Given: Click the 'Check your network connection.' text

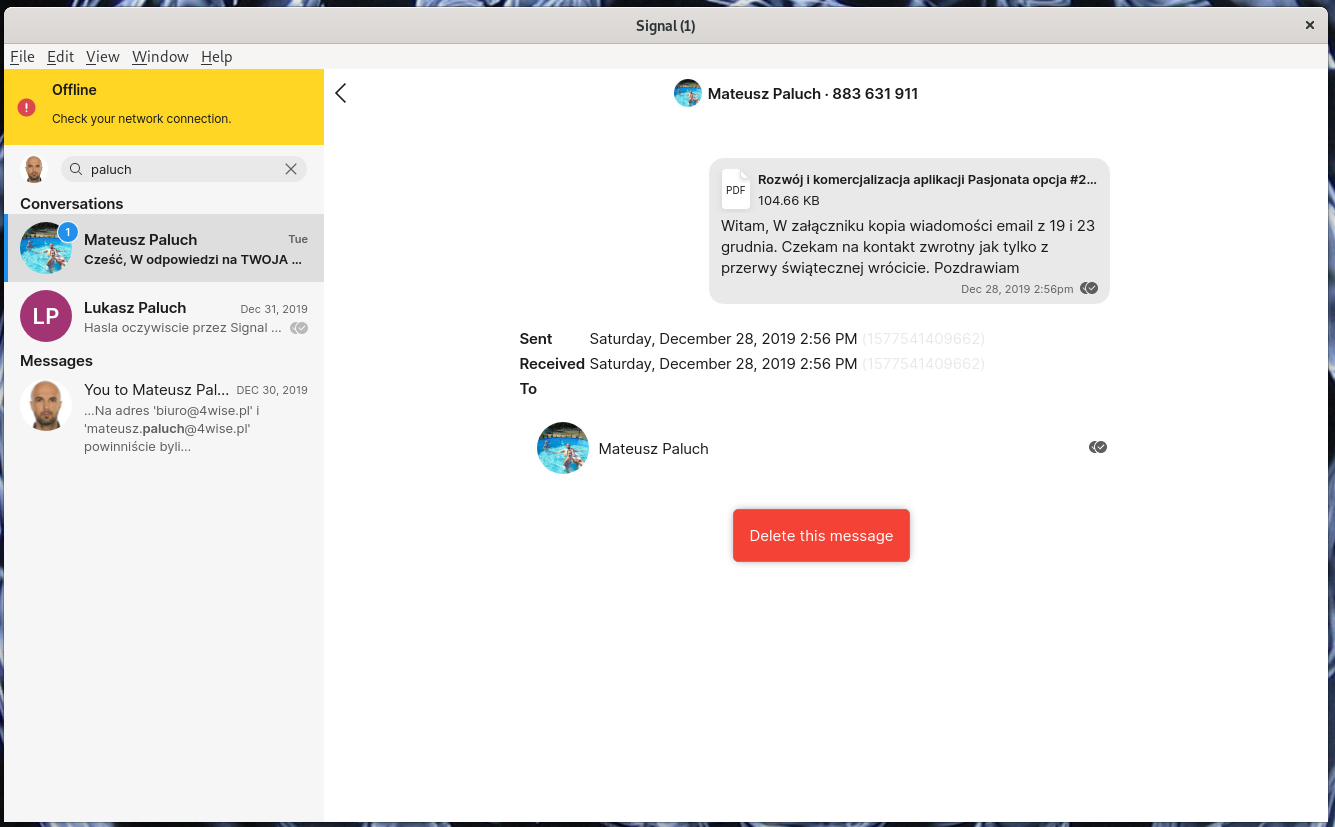Looking at the screenshot, I should (x=142, y=118).
